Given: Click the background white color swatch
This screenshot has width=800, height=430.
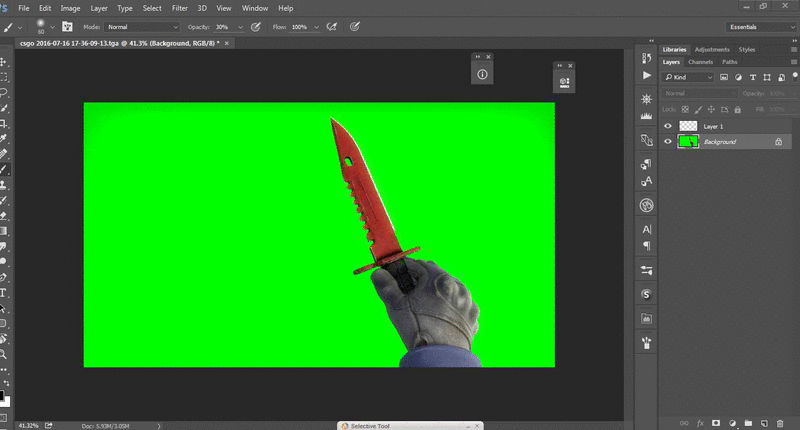Looking at the screenshot, I should pos(7,402).
